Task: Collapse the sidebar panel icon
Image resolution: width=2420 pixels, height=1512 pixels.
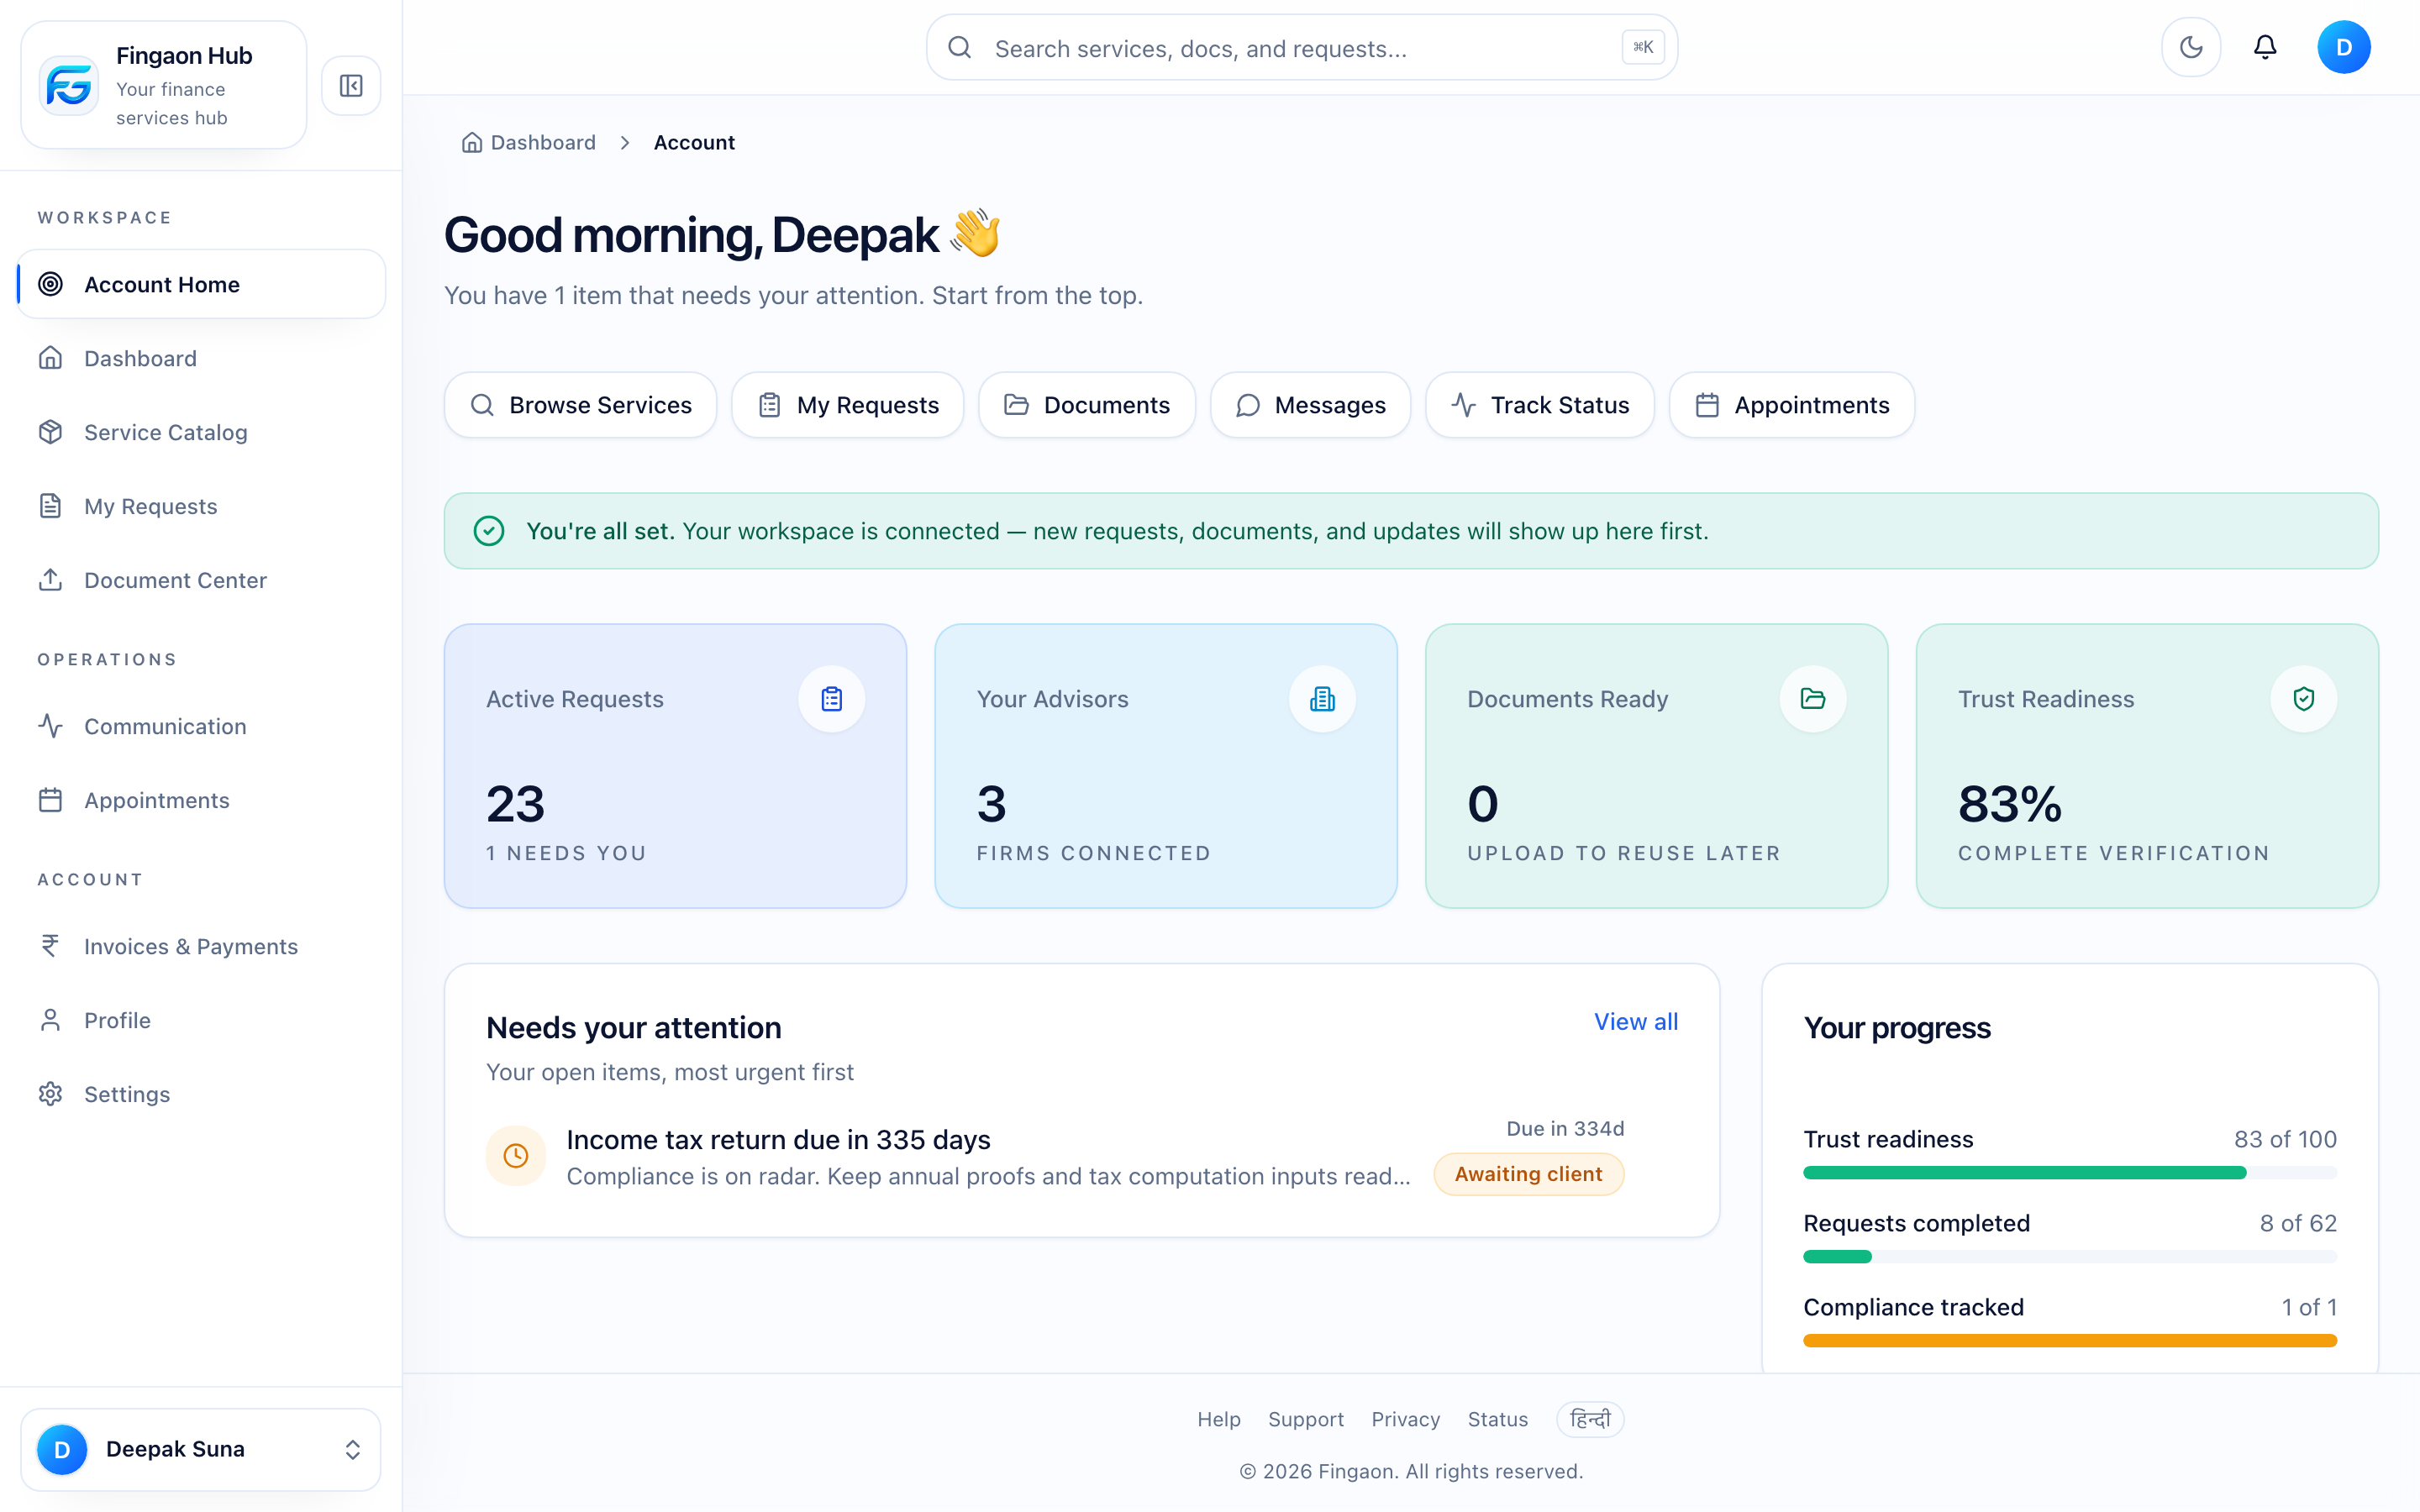Action: (351, 86)
